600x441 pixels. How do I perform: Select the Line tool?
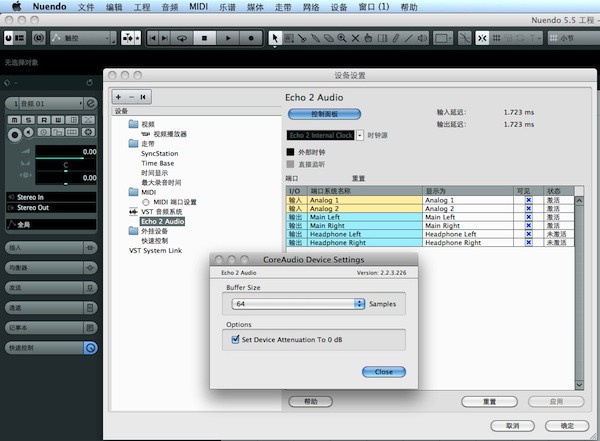click(x=409, y=38)
